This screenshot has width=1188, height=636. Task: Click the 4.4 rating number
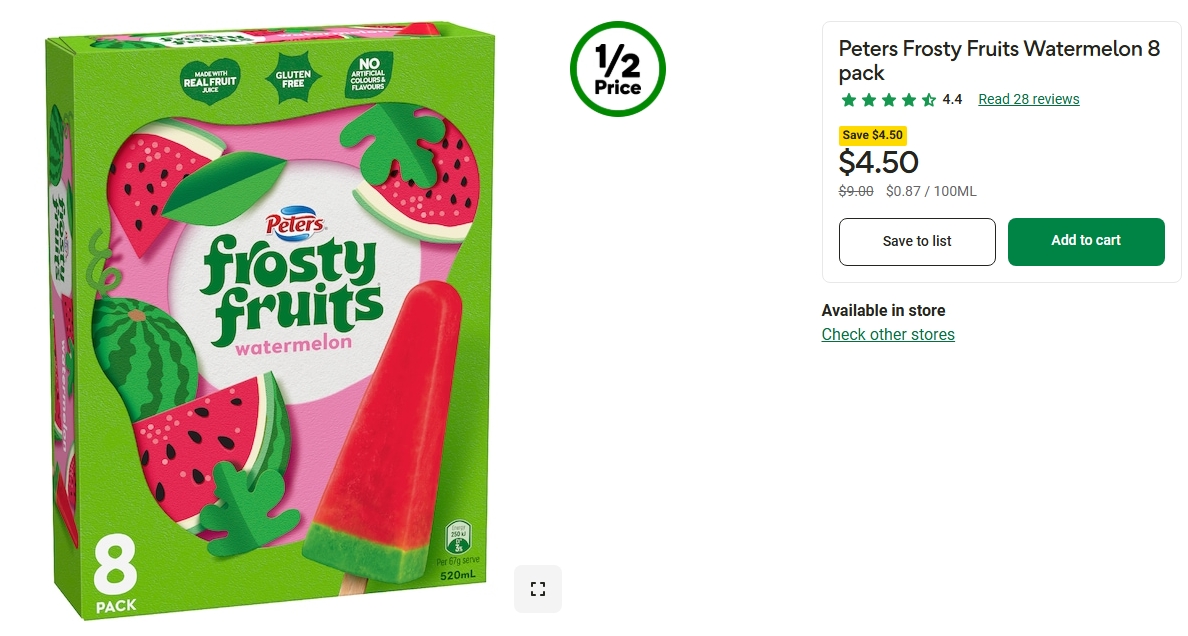point(952,99)
